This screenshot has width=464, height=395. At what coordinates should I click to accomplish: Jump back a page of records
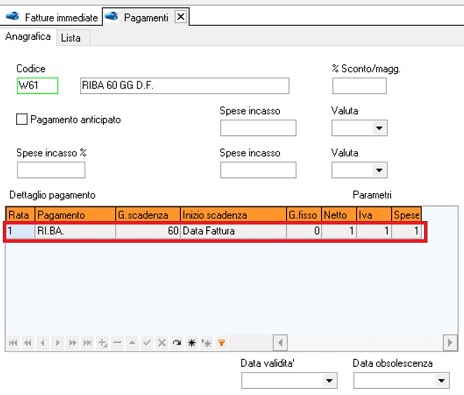(x=28, y=343)
